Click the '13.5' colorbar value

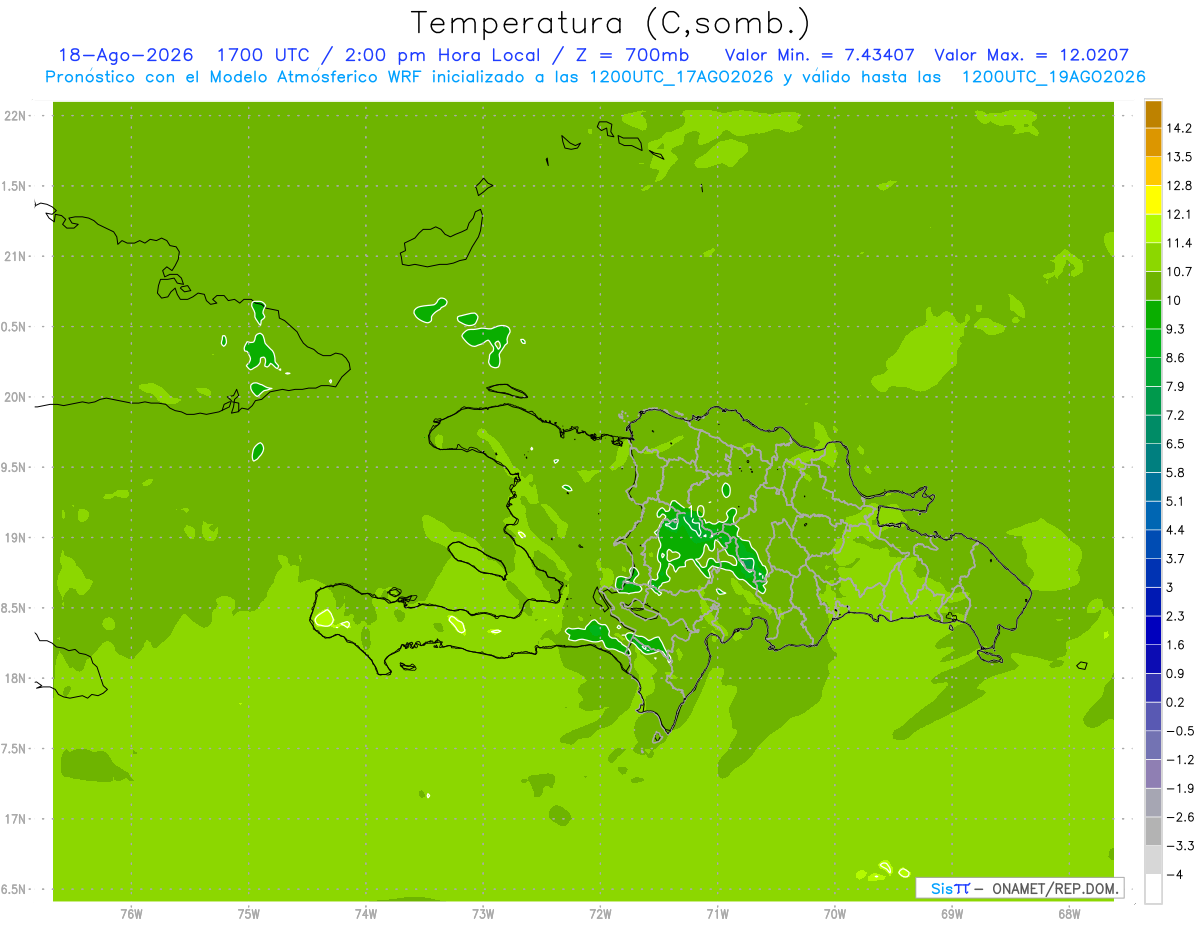pyautogui.click(x=1178, y=157)
